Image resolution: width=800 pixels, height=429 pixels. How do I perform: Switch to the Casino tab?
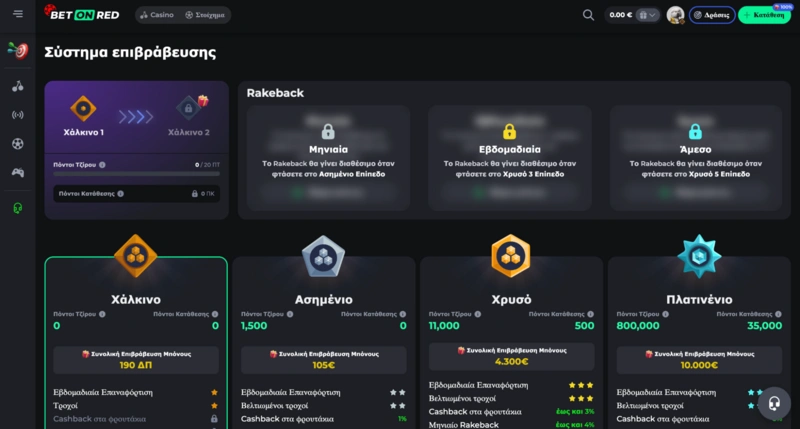click(x=157, y=15)
